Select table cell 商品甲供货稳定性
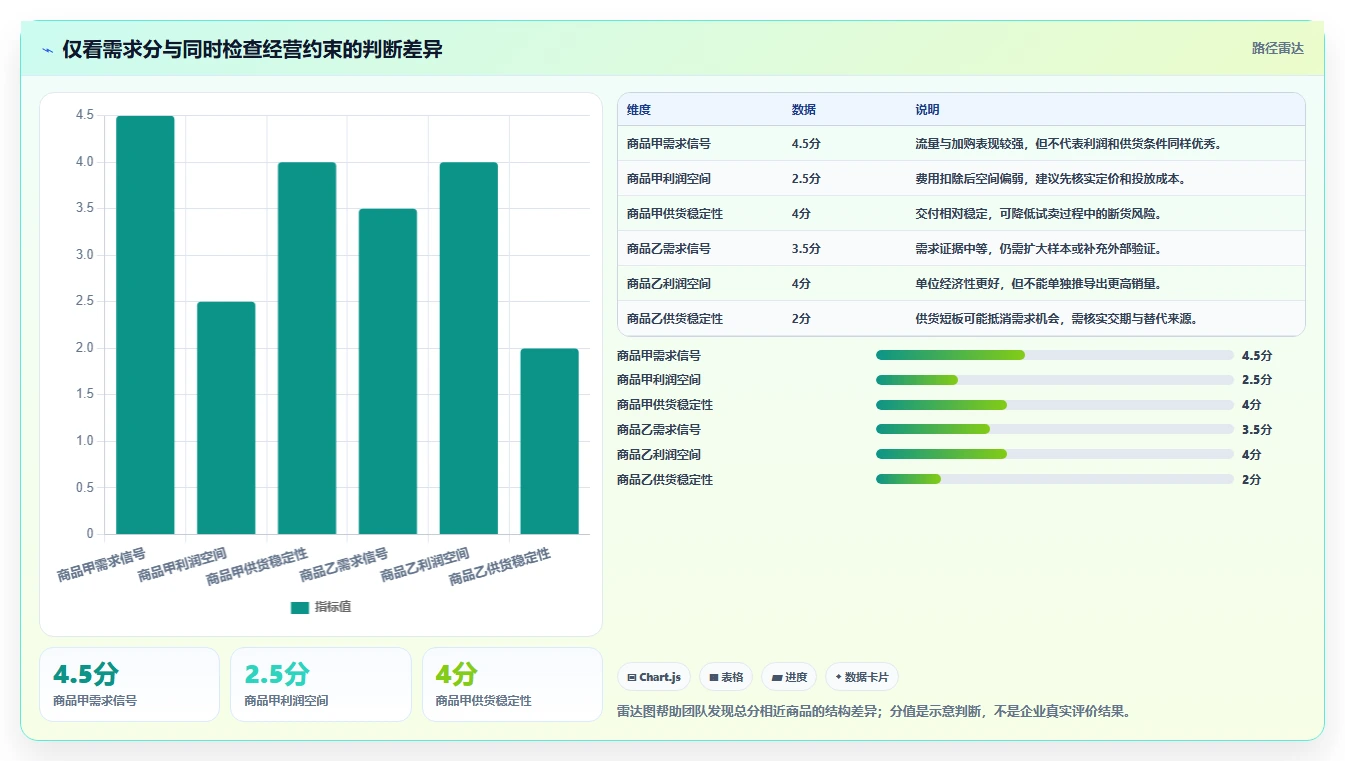 [675, 214]
